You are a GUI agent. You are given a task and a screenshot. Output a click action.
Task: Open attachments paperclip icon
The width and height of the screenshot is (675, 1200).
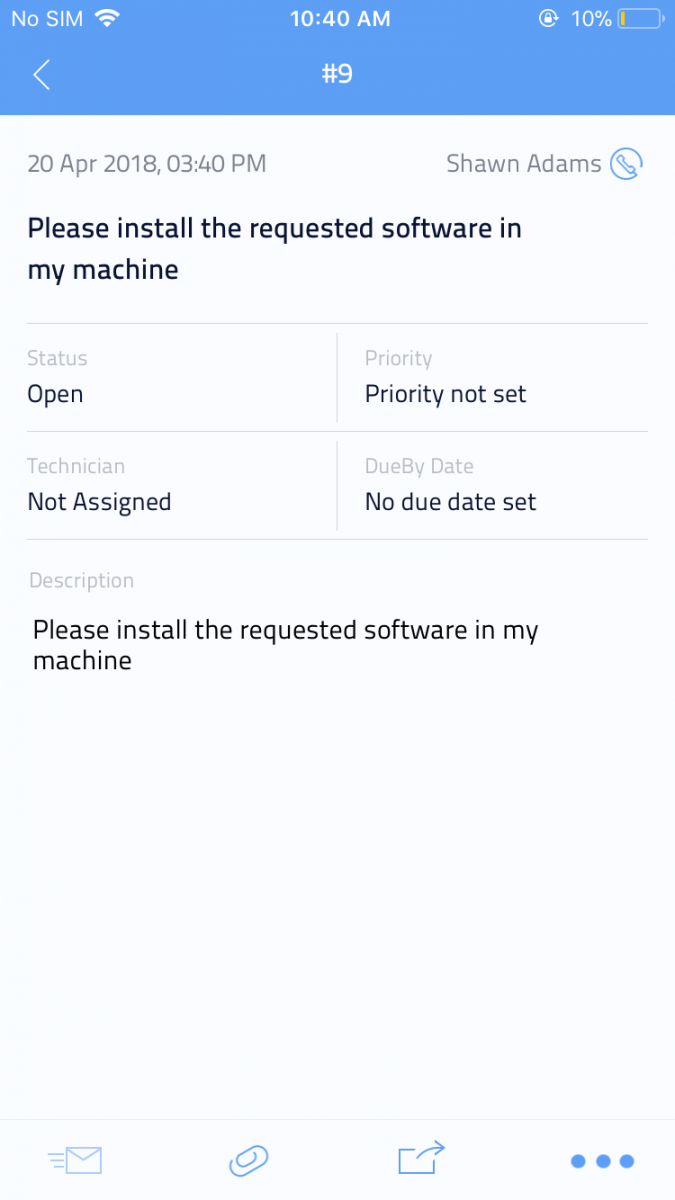[248, 1160]
